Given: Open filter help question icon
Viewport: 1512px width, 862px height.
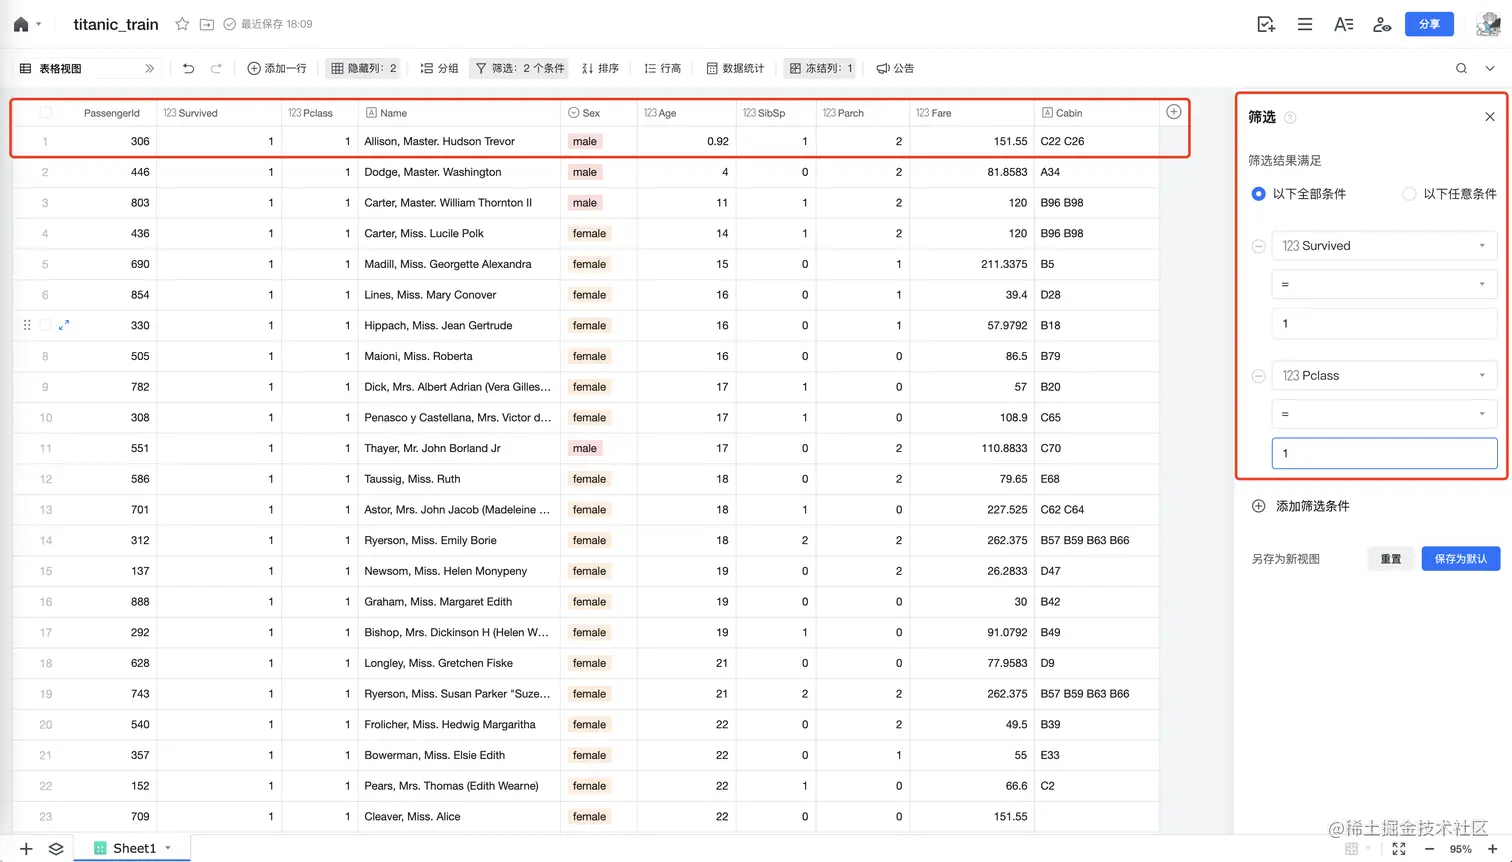Looking at the screenshot, I should 1290,117.
